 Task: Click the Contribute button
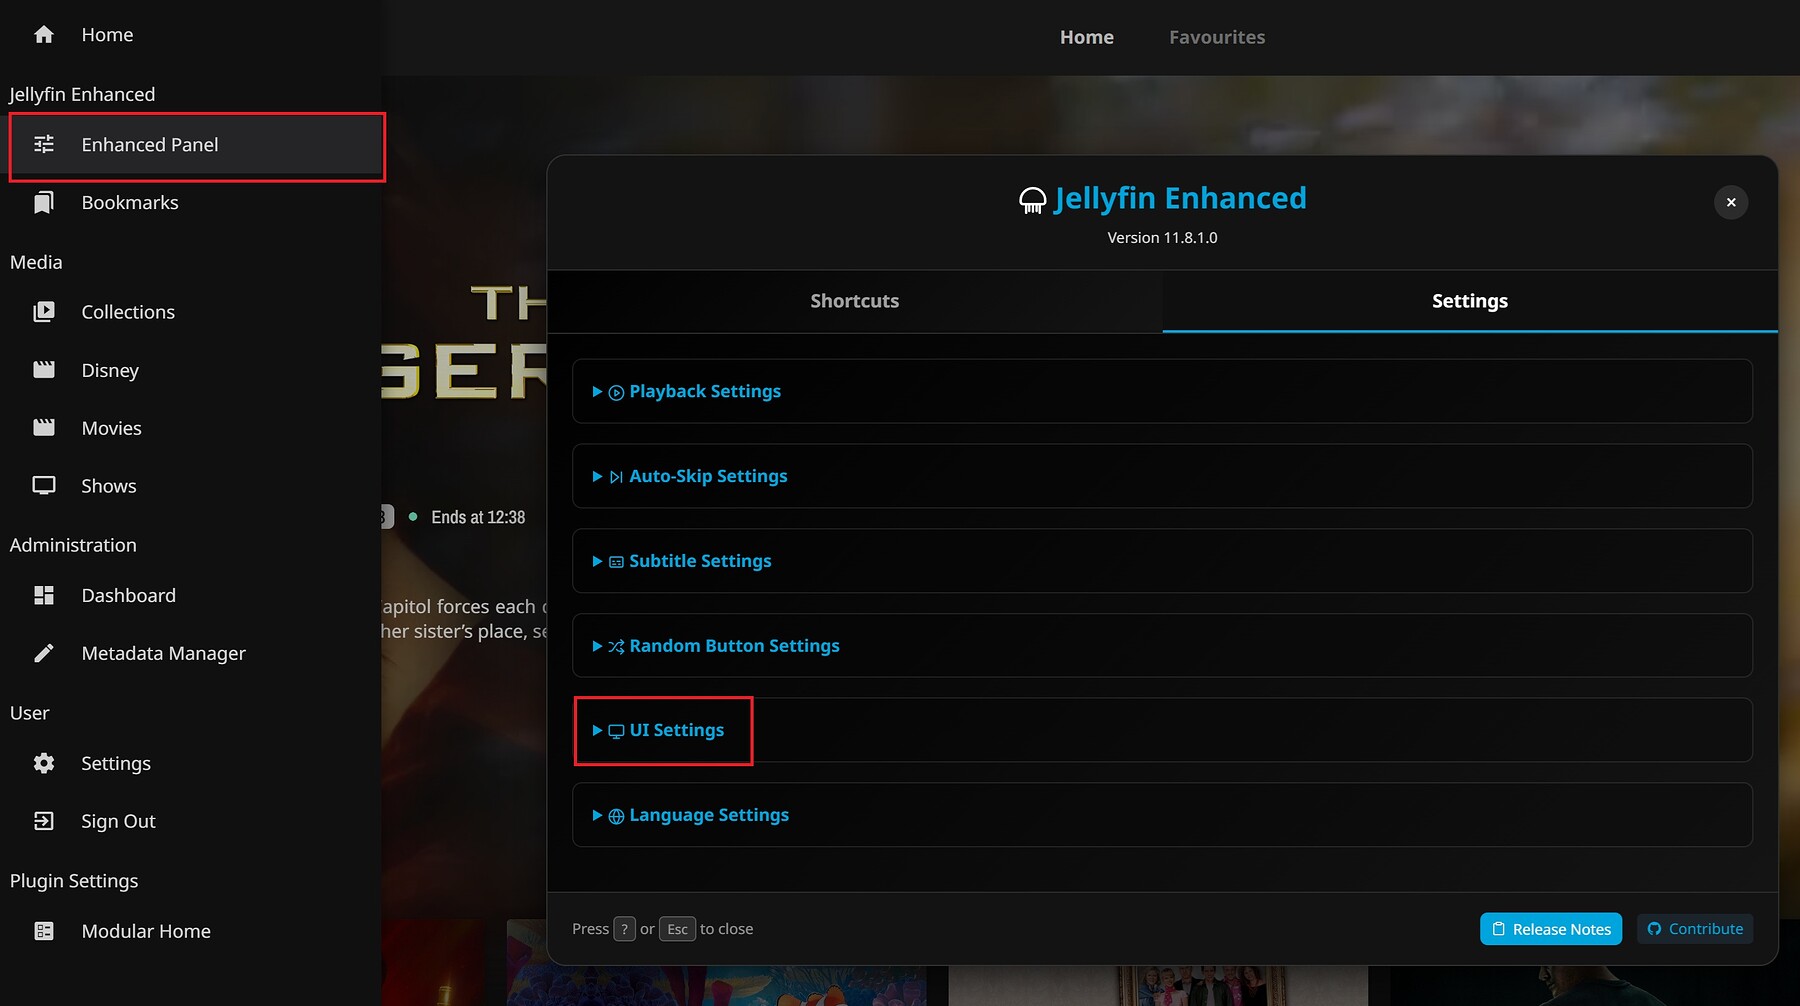1695,929
